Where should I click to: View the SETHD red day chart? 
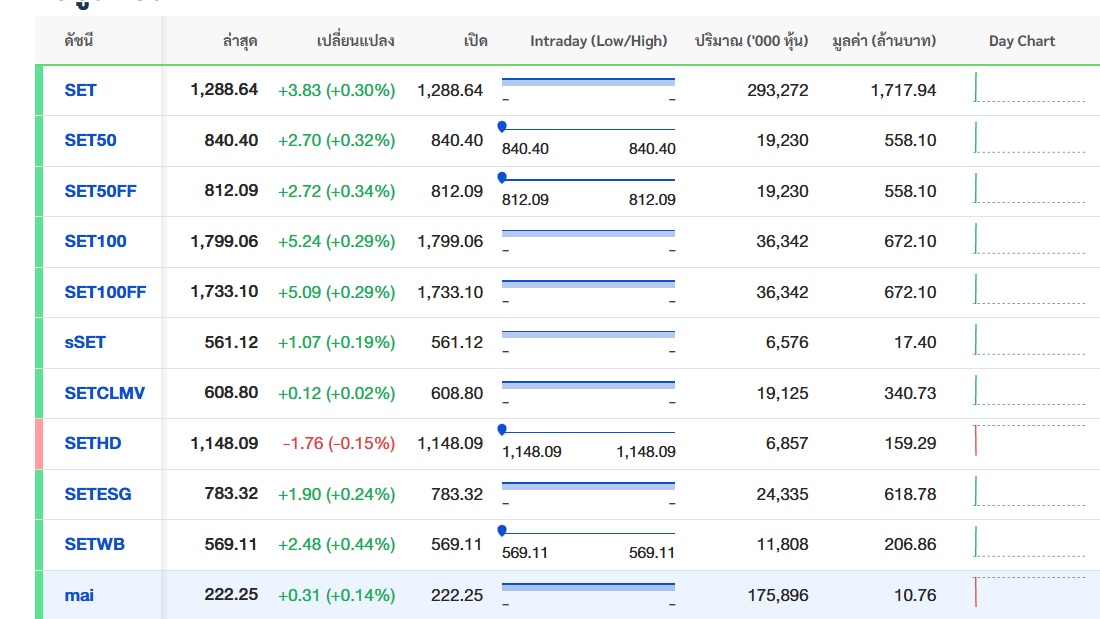[x=1029, y=442]
